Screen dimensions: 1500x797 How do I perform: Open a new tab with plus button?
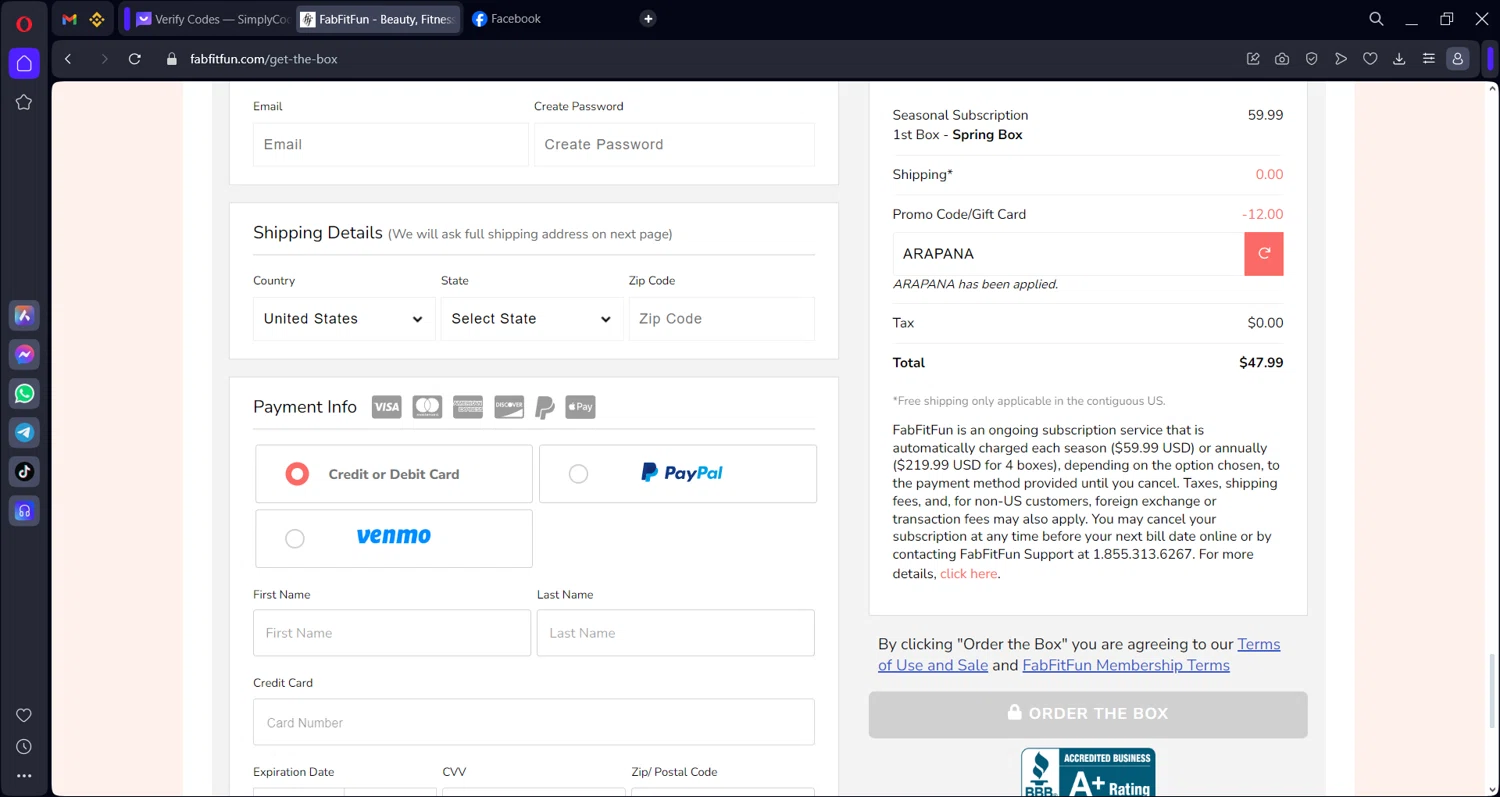tap(648, 19)
